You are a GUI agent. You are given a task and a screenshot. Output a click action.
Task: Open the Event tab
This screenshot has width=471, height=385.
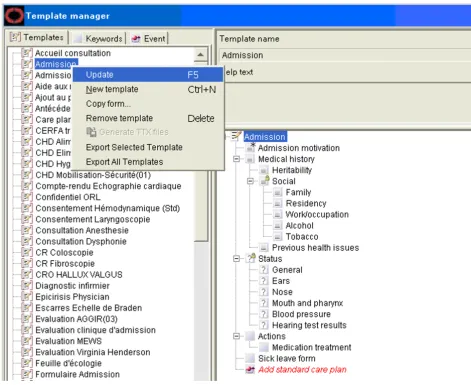[x=149, y=39]
